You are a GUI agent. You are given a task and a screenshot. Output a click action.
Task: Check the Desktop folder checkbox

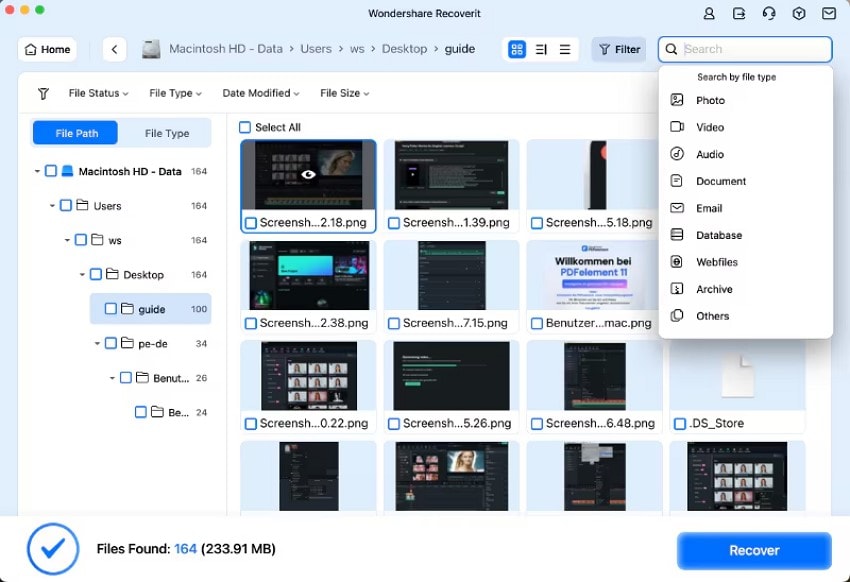pyautogui.click(x=96, y=275)
